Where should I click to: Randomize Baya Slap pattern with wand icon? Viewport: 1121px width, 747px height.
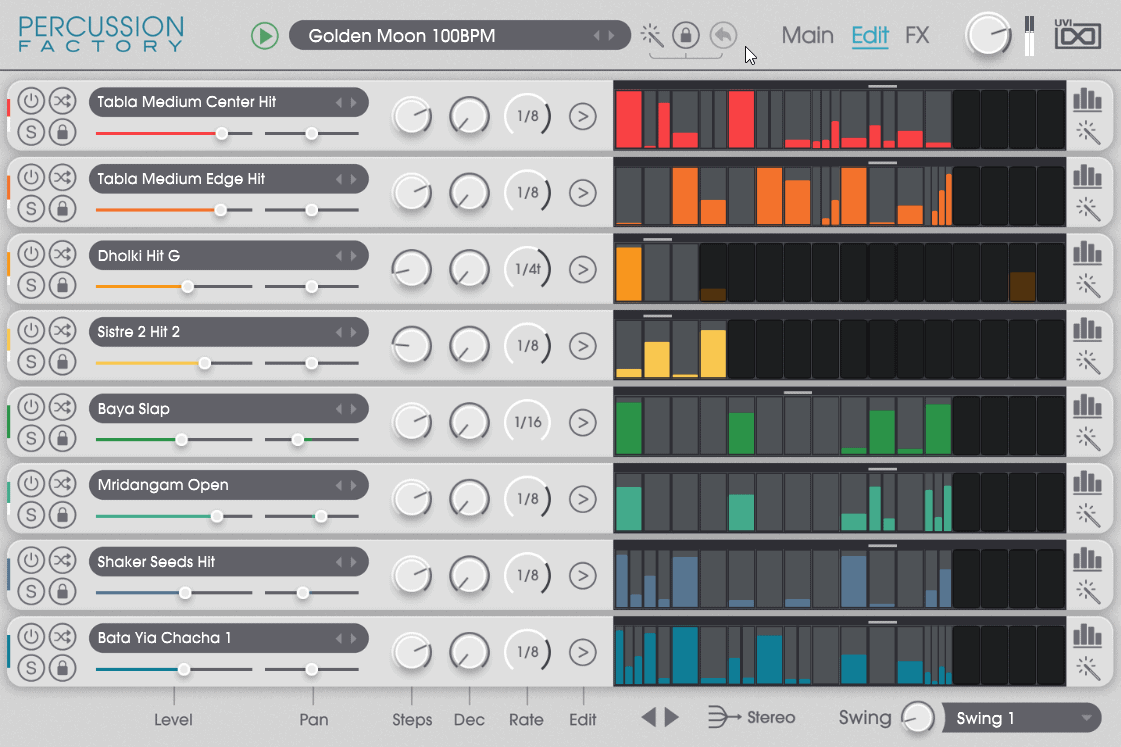pos(1087,439)
